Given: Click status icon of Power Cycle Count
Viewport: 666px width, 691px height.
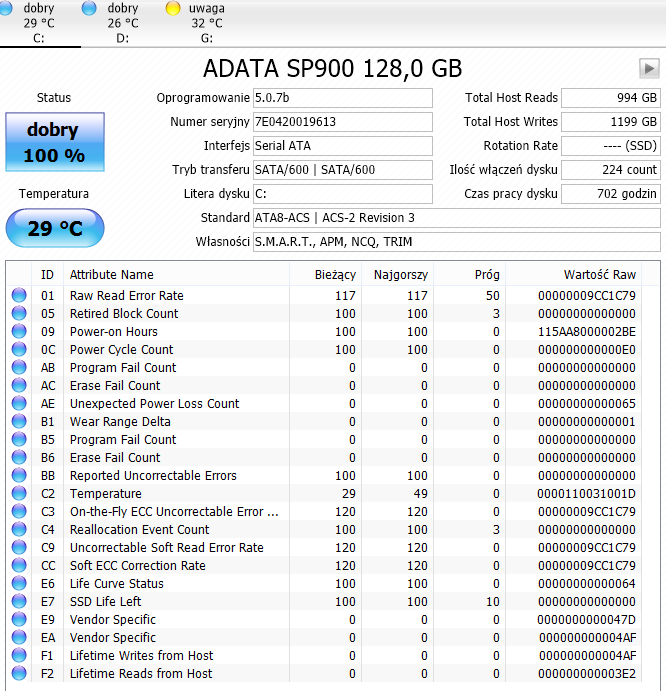Looking at the screenshot, I should [19, 349].
